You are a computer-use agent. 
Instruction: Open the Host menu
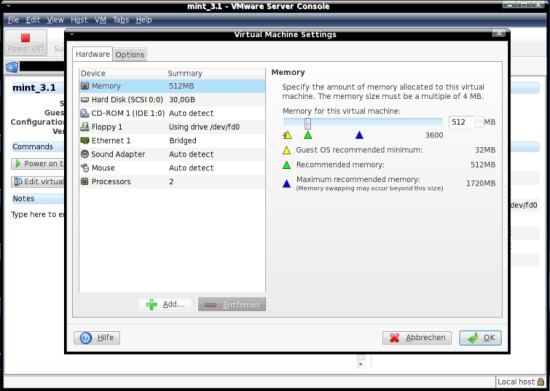[79, 20]
